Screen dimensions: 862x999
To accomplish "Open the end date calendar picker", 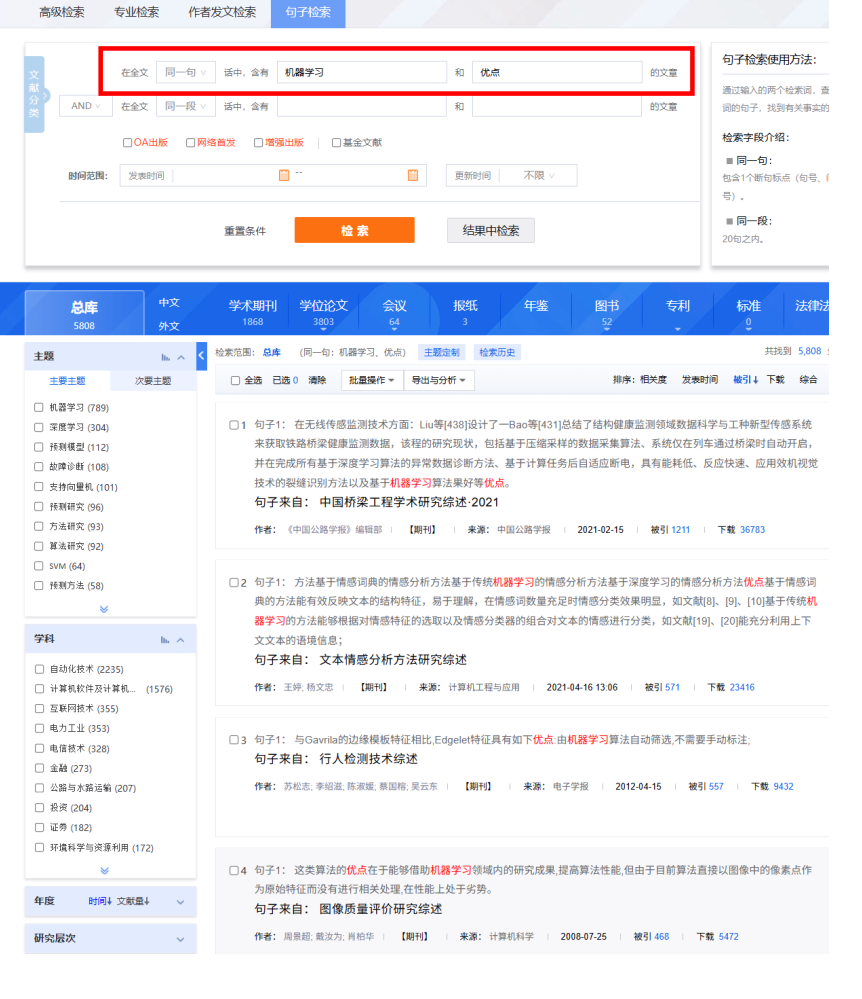I will [x=412, y=175].
